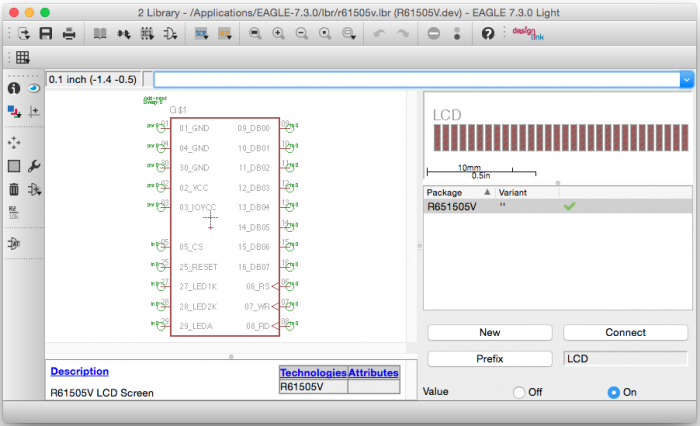Click the Connect button
This screenshot has width=700, height=426.
[x=625, y=332]
